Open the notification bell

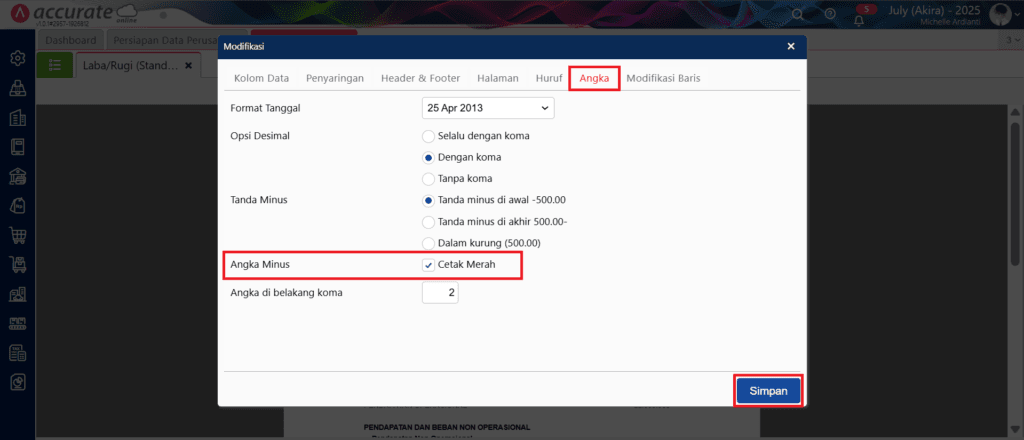tap(858, 17)
